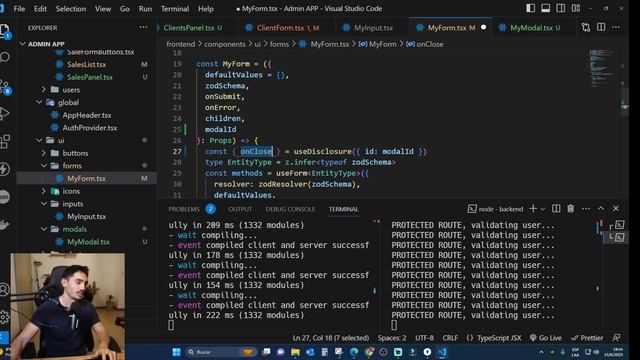
Task: Click the unsaved dot on MyForm.tsx tab
Action: [484, 27]
